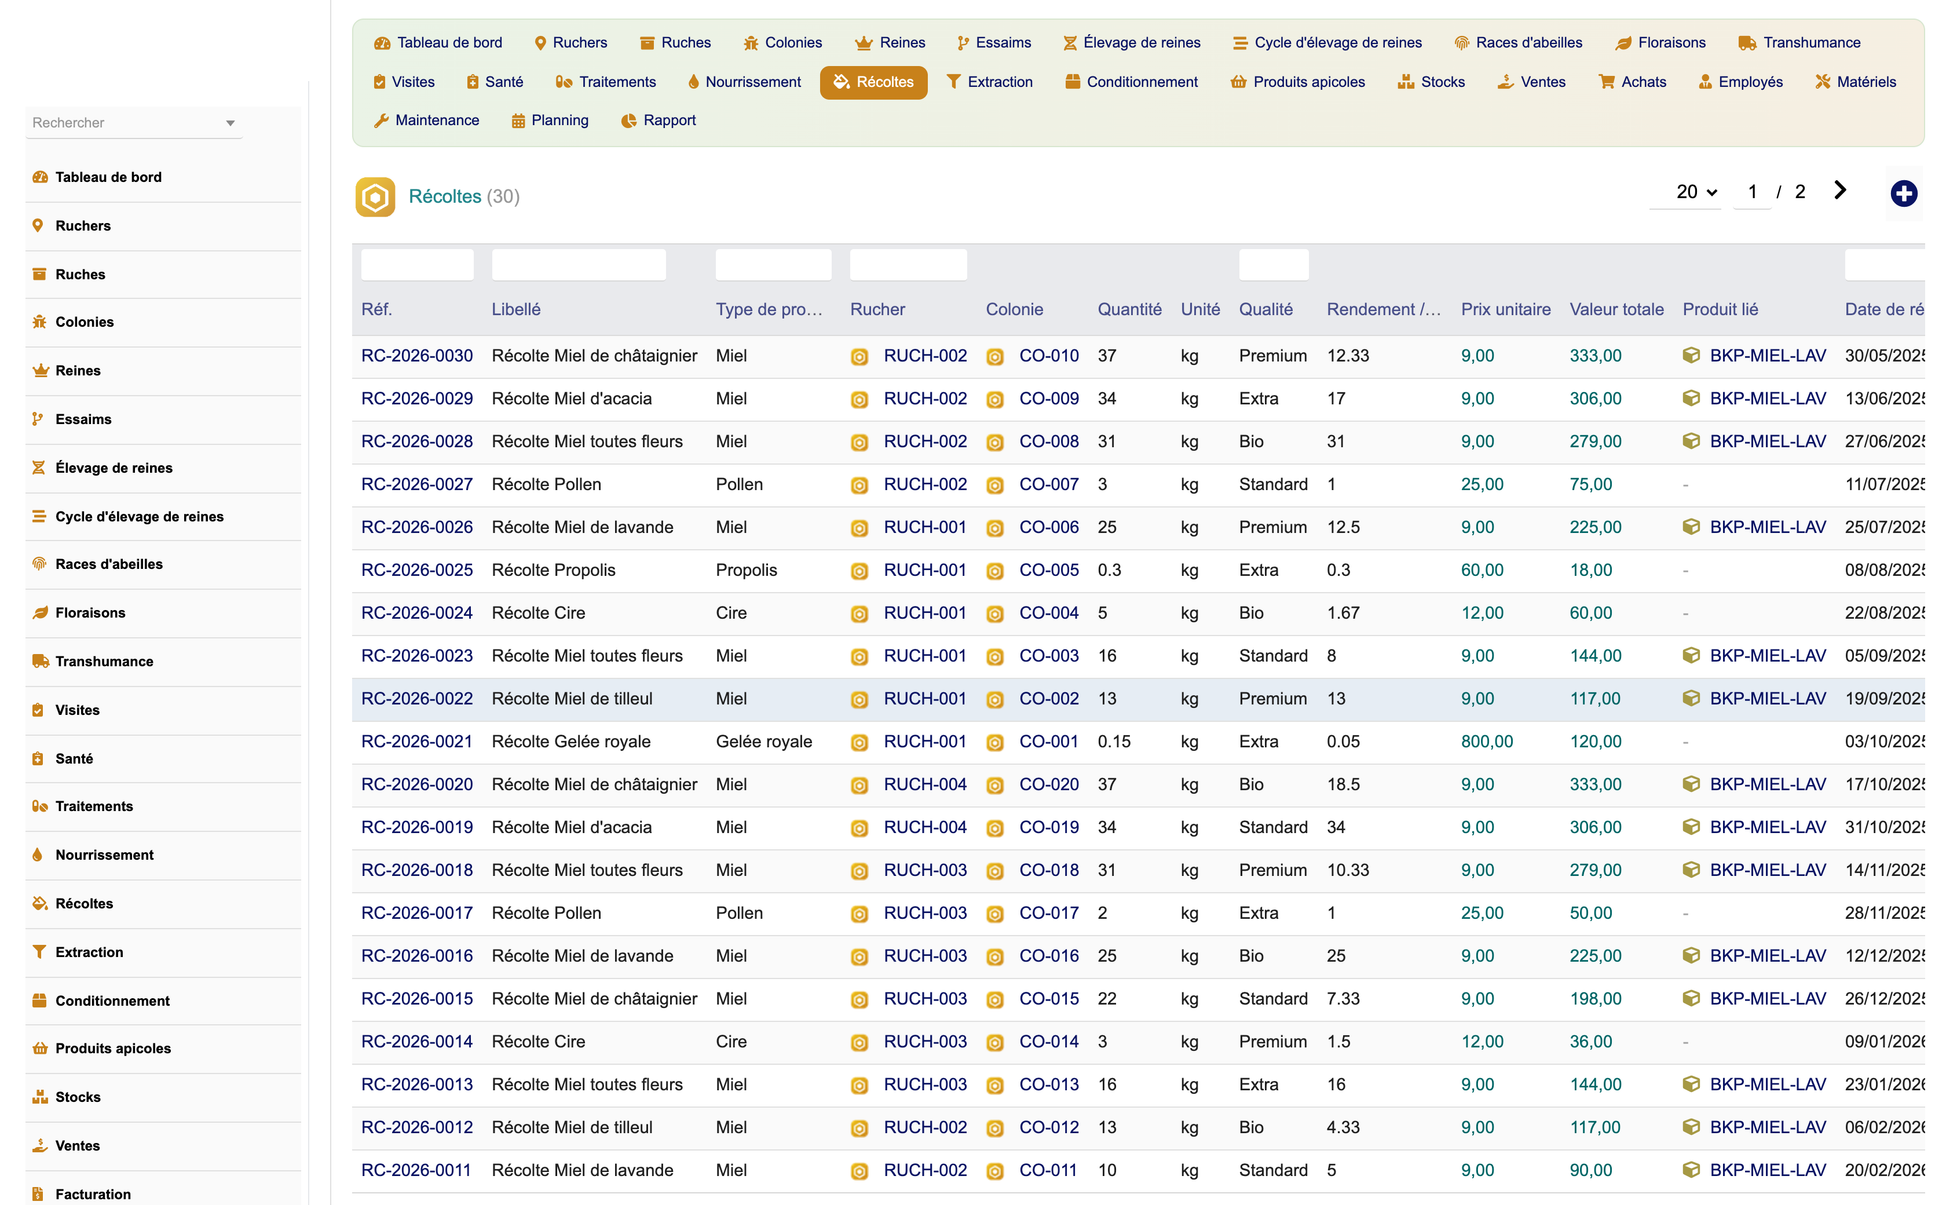Click the Achats cart icon in top menu
The width and height of the screenshot is (1946, 1205).
1607,82
